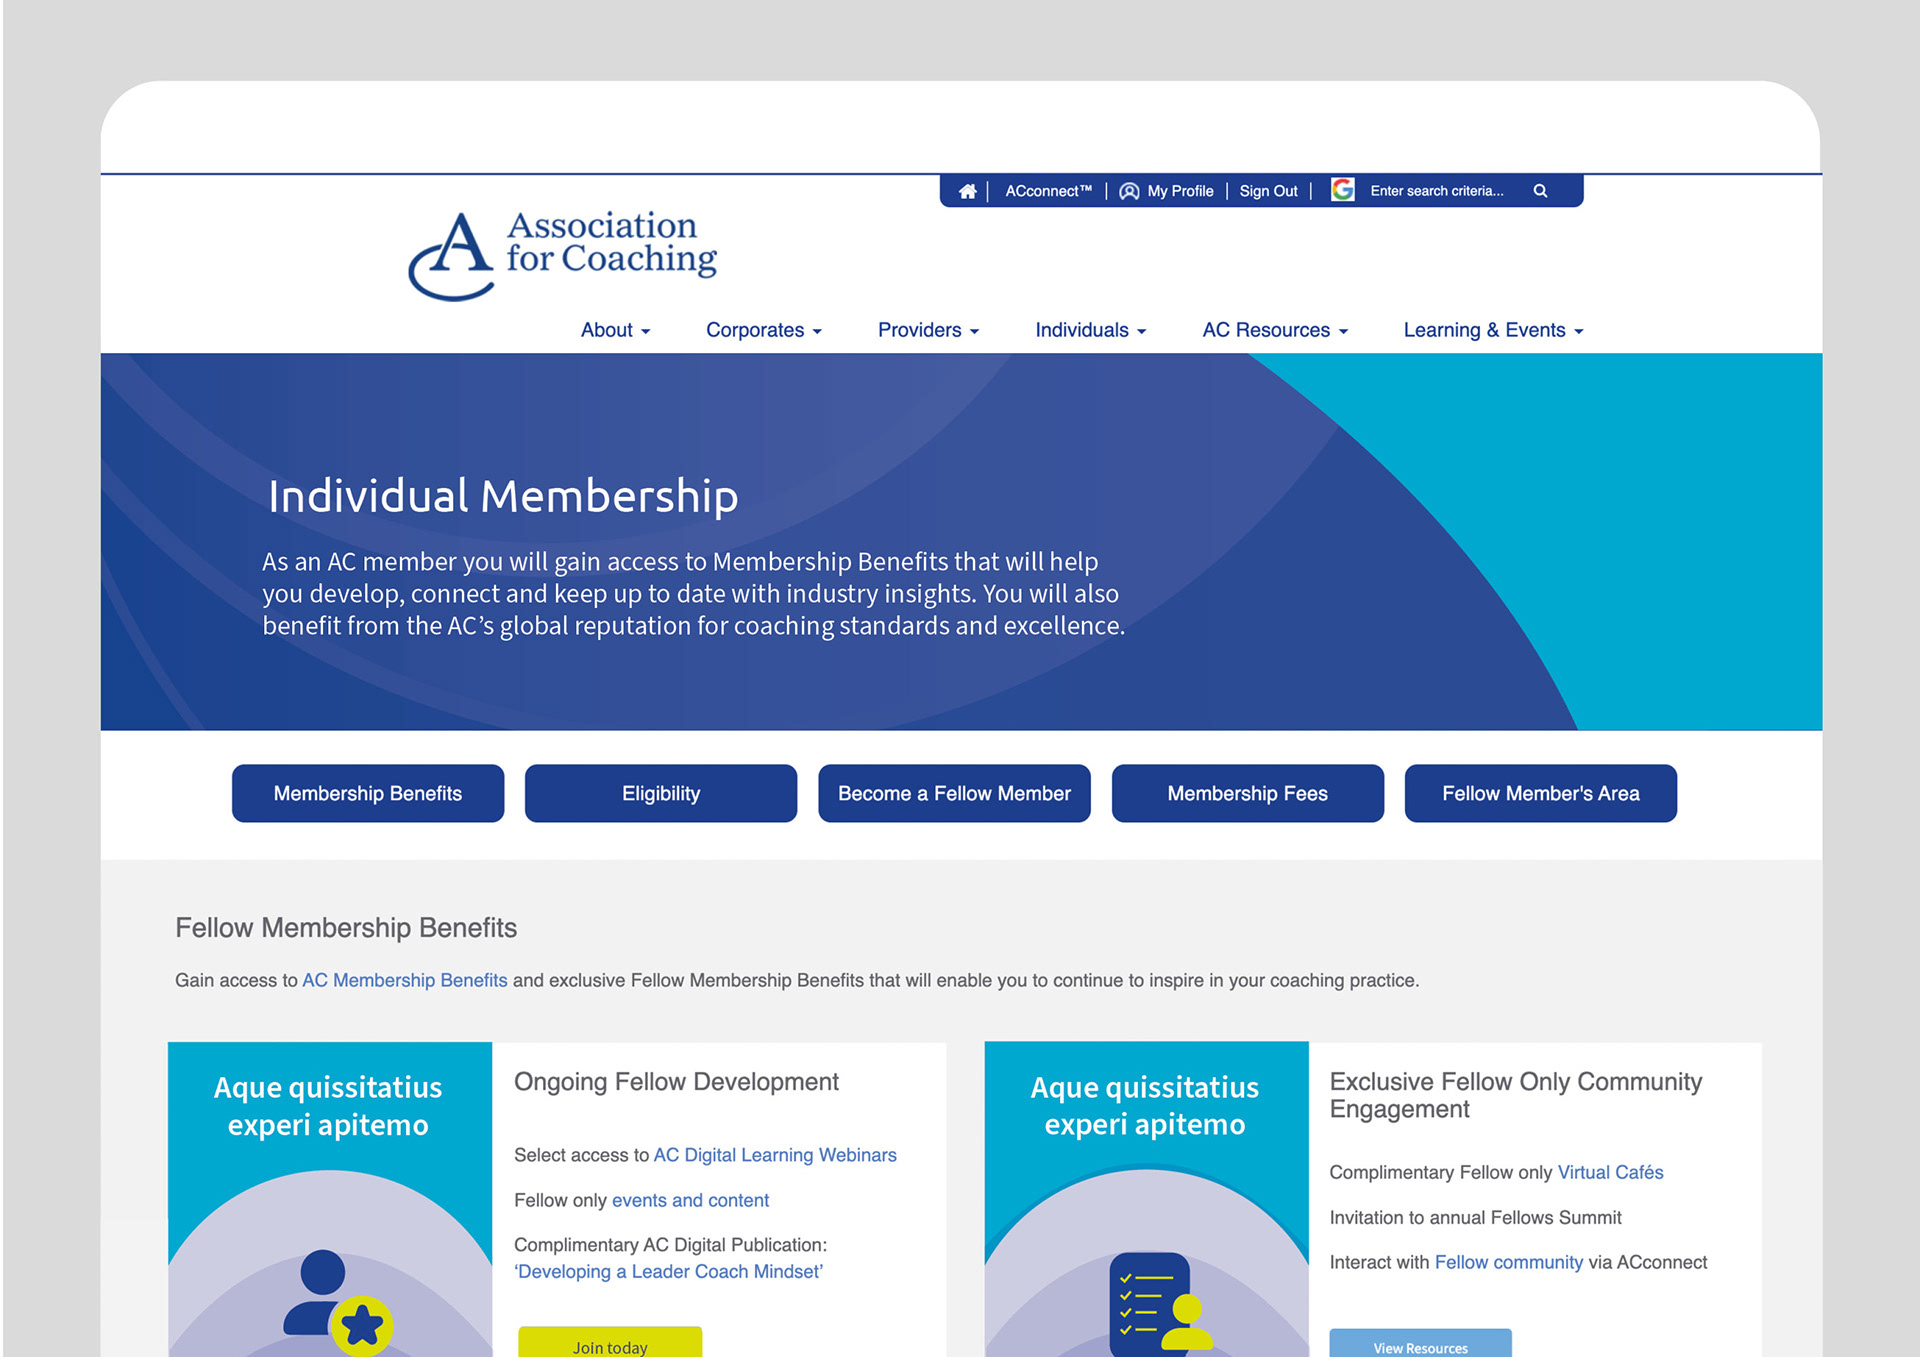This screenshot has height=1357, width=1920.
Task: Click the person with star badge illustration
Action: point(338,1302)
